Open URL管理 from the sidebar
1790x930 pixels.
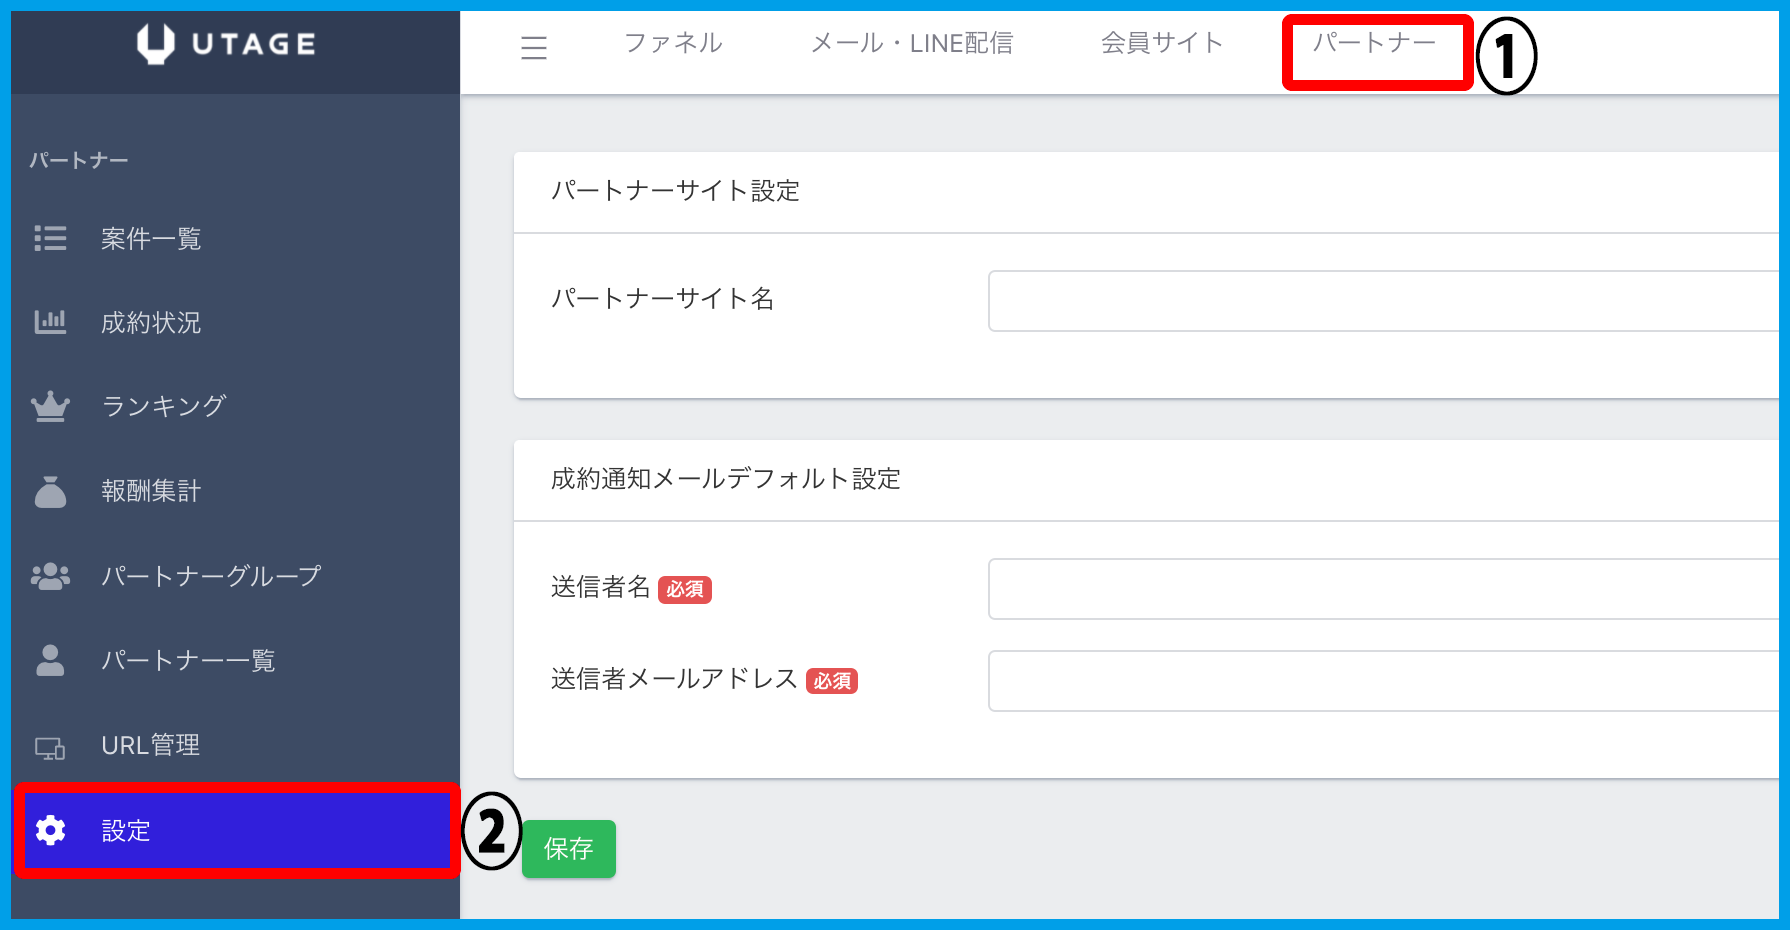tap(150, 745)
